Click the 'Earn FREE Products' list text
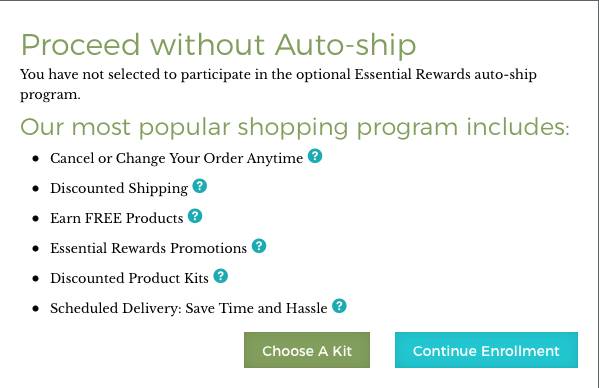Viewport: 599px width, 388px height. 117,218
